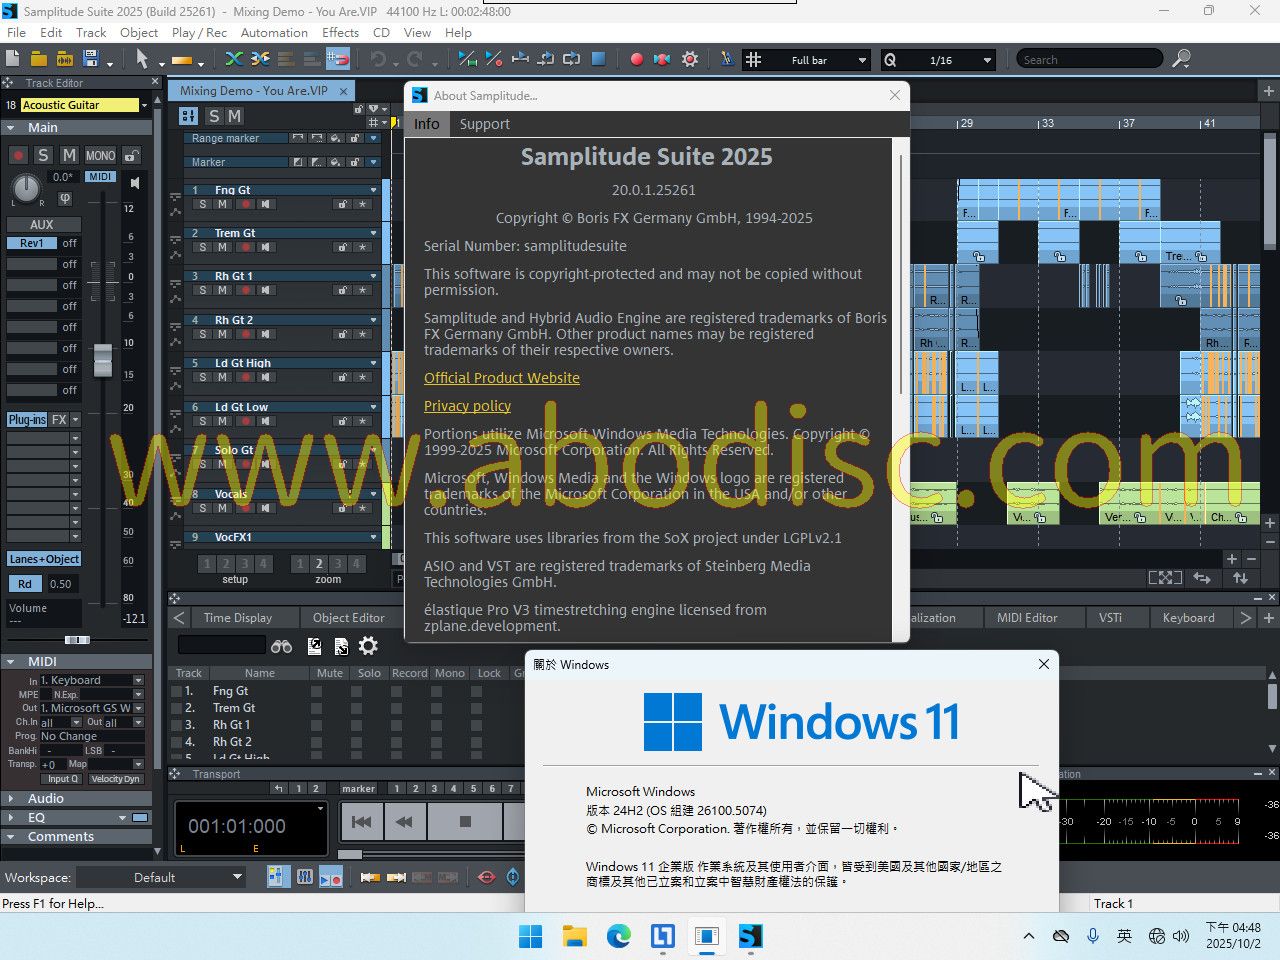
Task: Open File Explorer from the Windows taskbar
Action: click(x=574, y=936)
